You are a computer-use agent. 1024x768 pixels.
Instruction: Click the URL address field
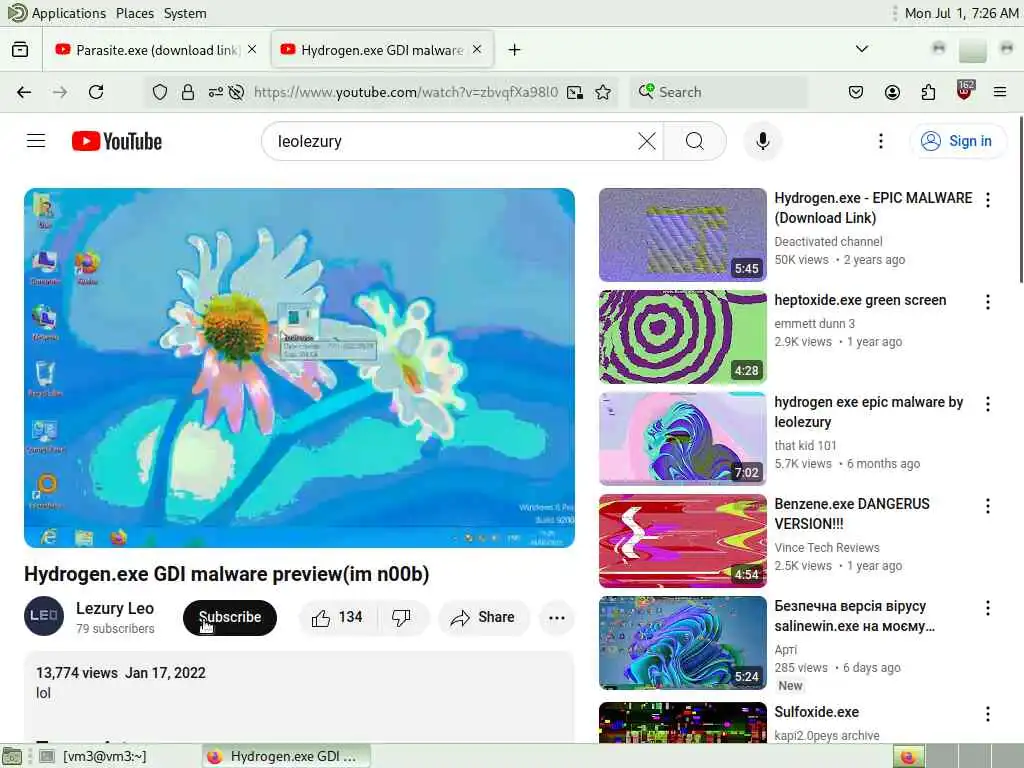(x=405, y=92)
